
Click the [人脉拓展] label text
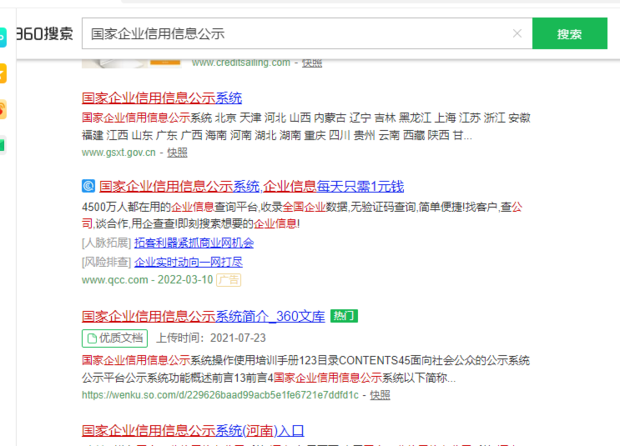[x=106, y=243]
